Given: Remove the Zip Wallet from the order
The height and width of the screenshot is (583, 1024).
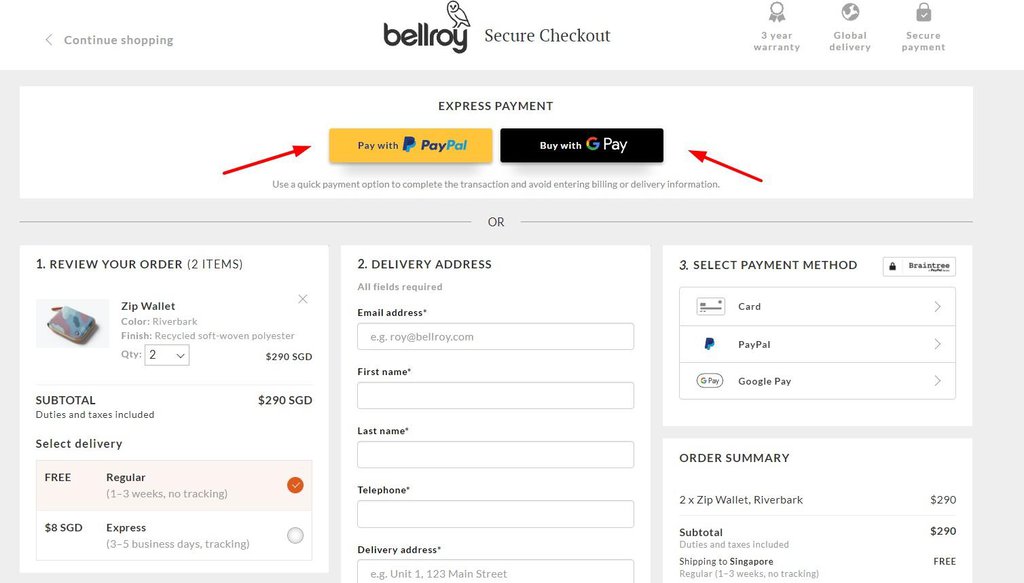Looking at the screenshot, I should 303,299.
